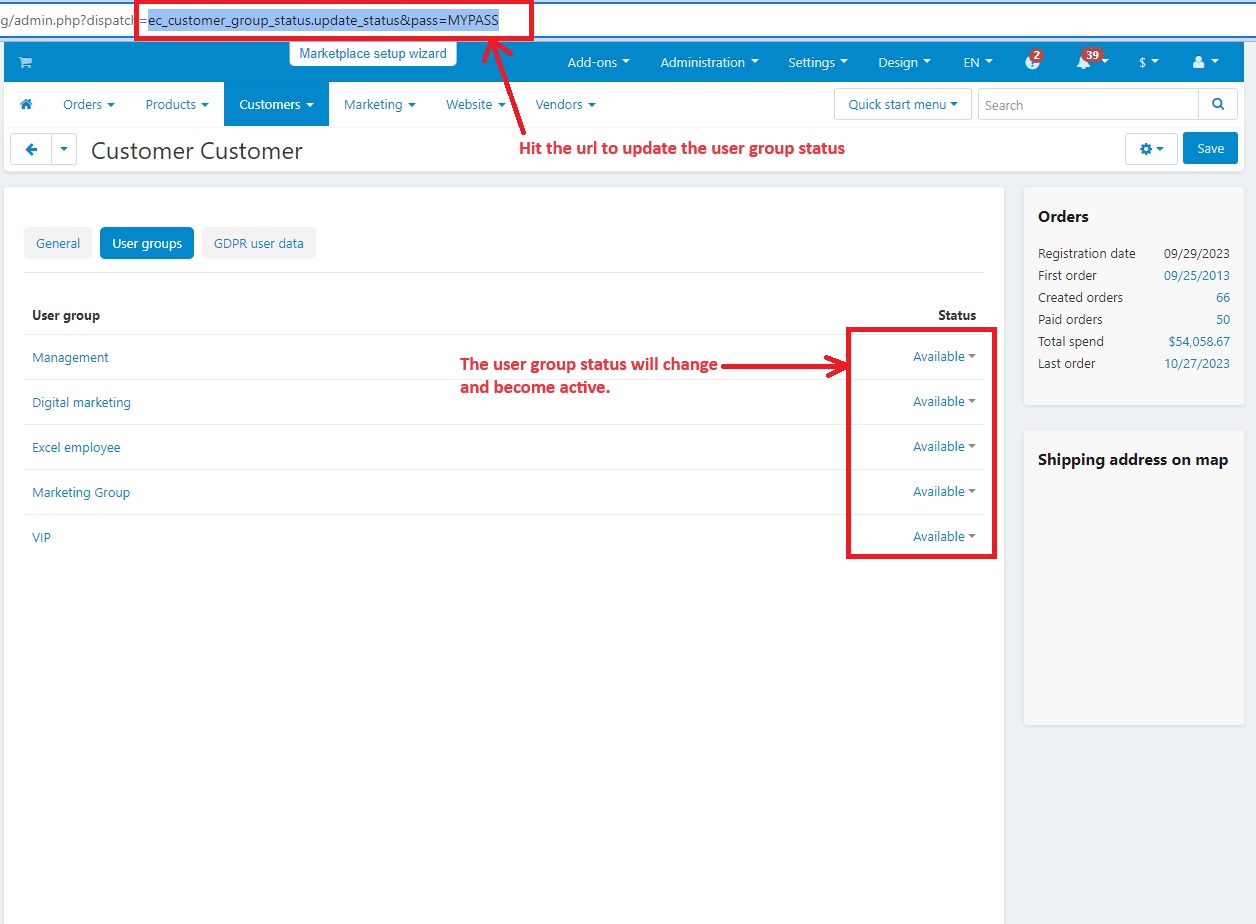
Task: Switch to the General tab
Action: (58, 243)
